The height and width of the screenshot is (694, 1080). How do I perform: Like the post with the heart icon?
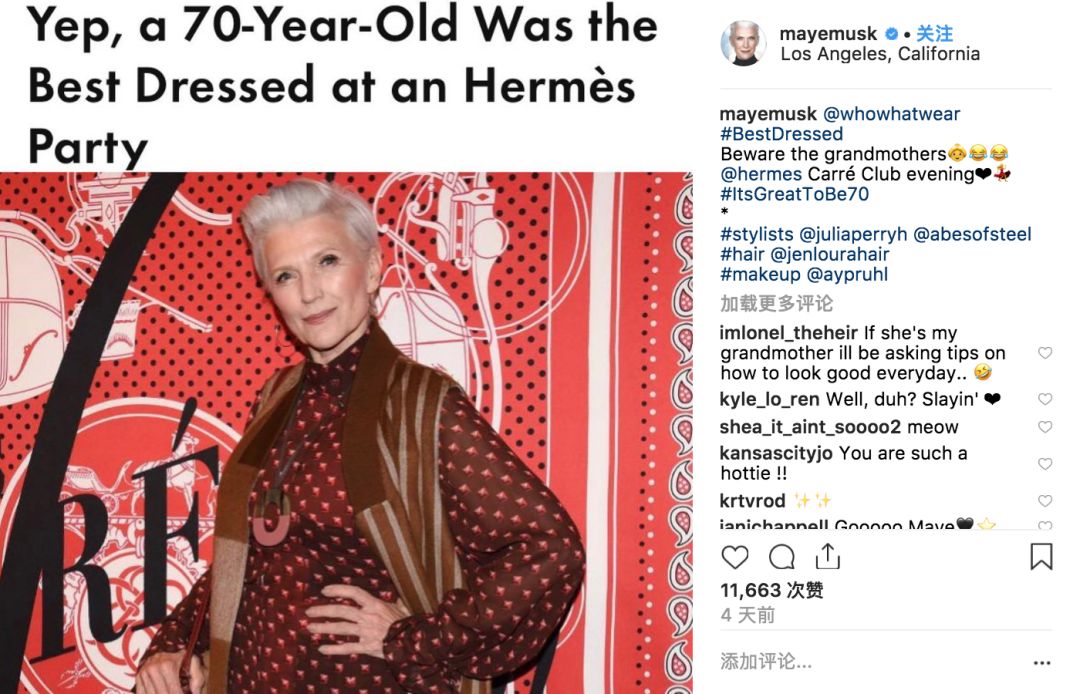click(x=734, y=557)
